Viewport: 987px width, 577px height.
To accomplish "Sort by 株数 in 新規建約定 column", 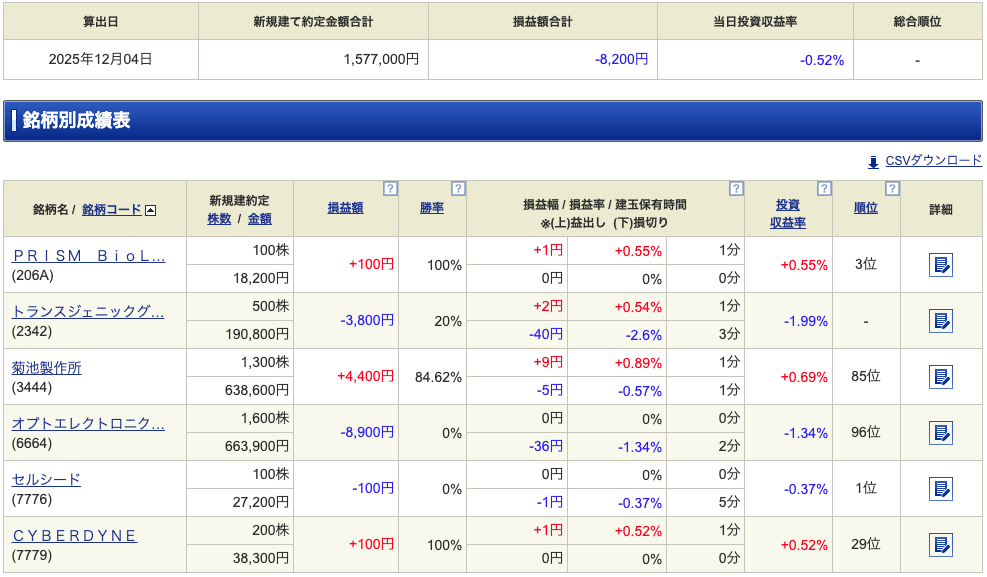I will pos(219,219).
